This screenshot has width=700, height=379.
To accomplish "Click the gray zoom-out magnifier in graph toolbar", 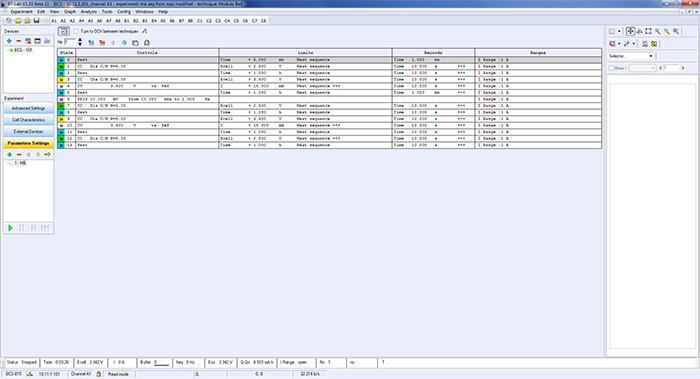I will point(676,31).
